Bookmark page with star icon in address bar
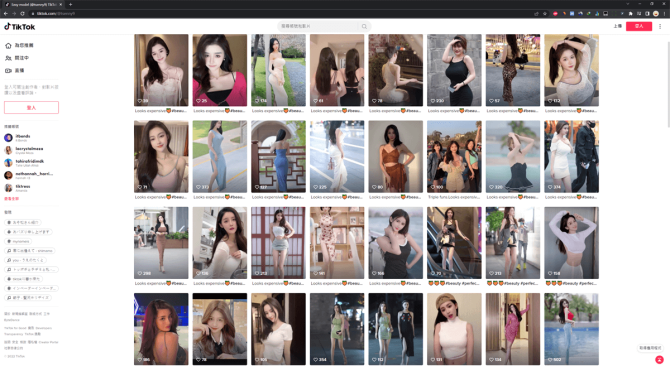Screen dimensions: 670x366 (545, 14)
